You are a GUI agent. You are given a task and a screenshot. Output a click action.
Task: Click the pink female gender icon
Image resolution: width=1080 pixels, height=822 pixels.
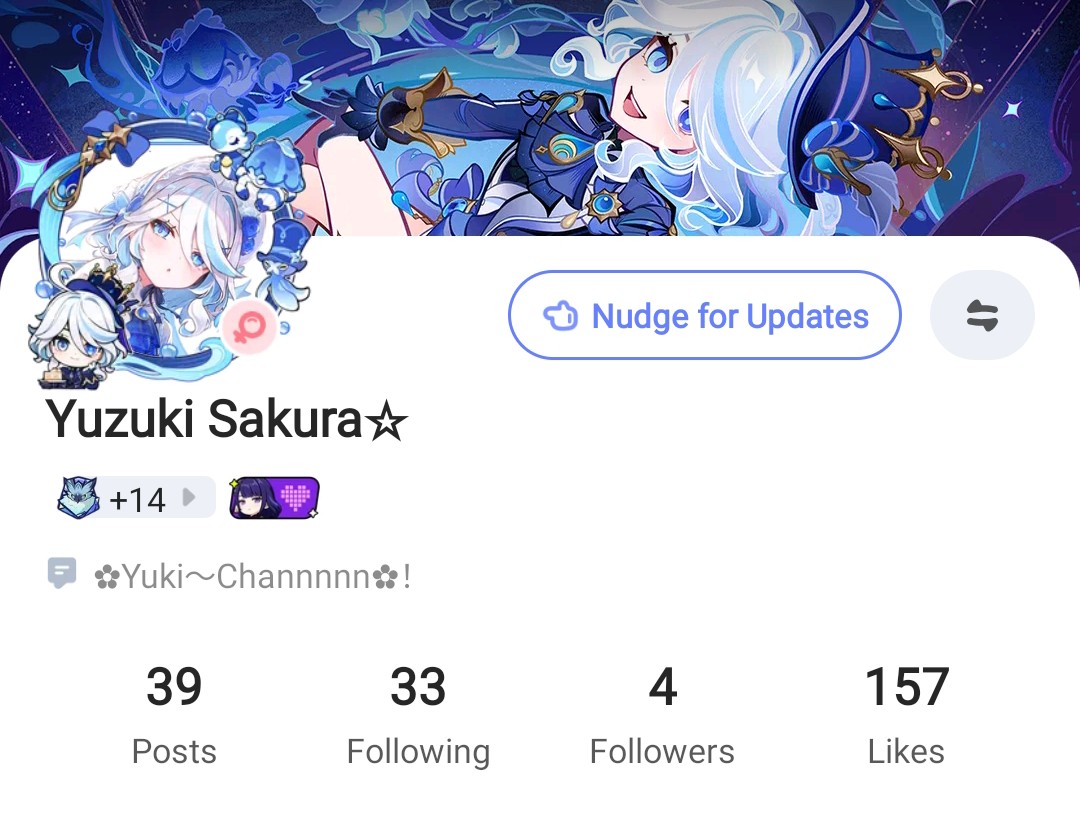coord(249,327)
